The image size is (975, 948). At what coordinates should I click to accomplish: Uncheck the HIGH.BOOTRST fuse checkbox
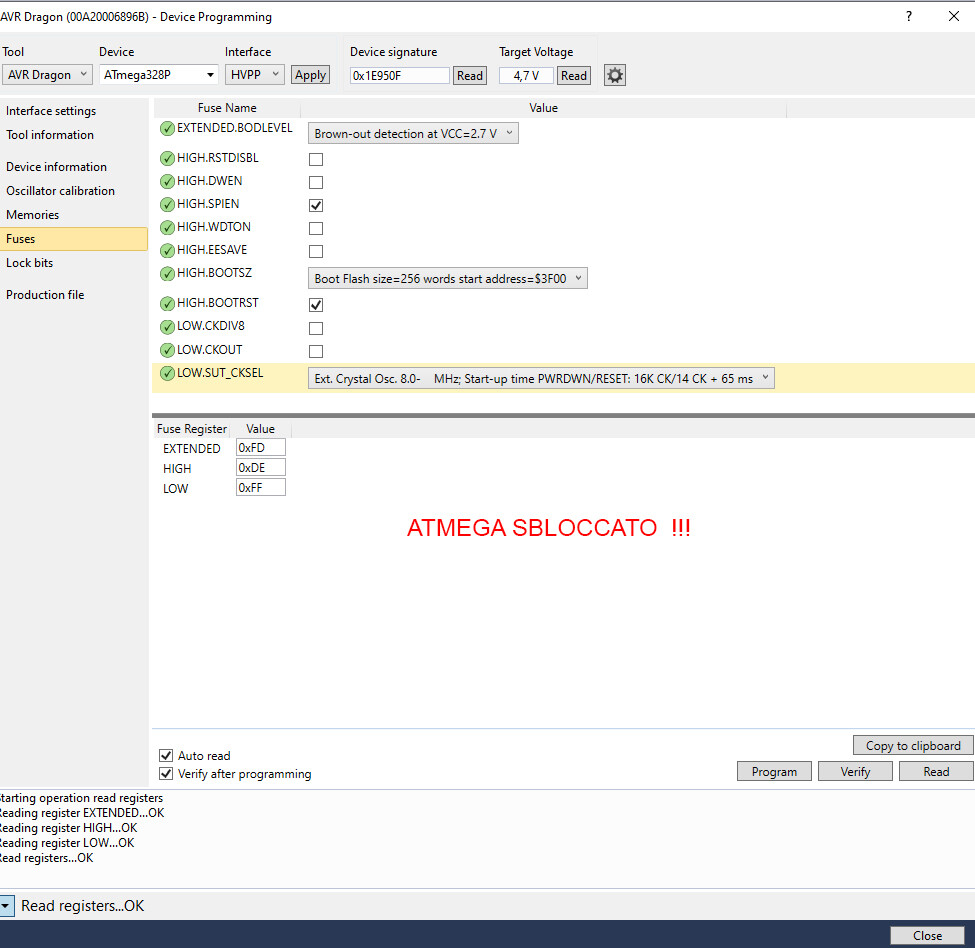[316, 305]
